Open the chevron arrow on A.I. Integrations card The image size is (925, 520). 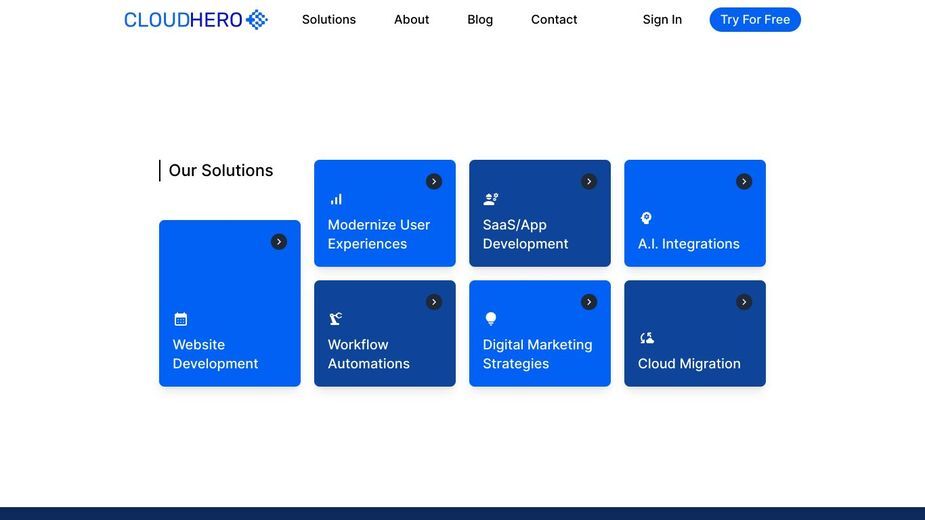pyautogui.click(x=744, y=181)
